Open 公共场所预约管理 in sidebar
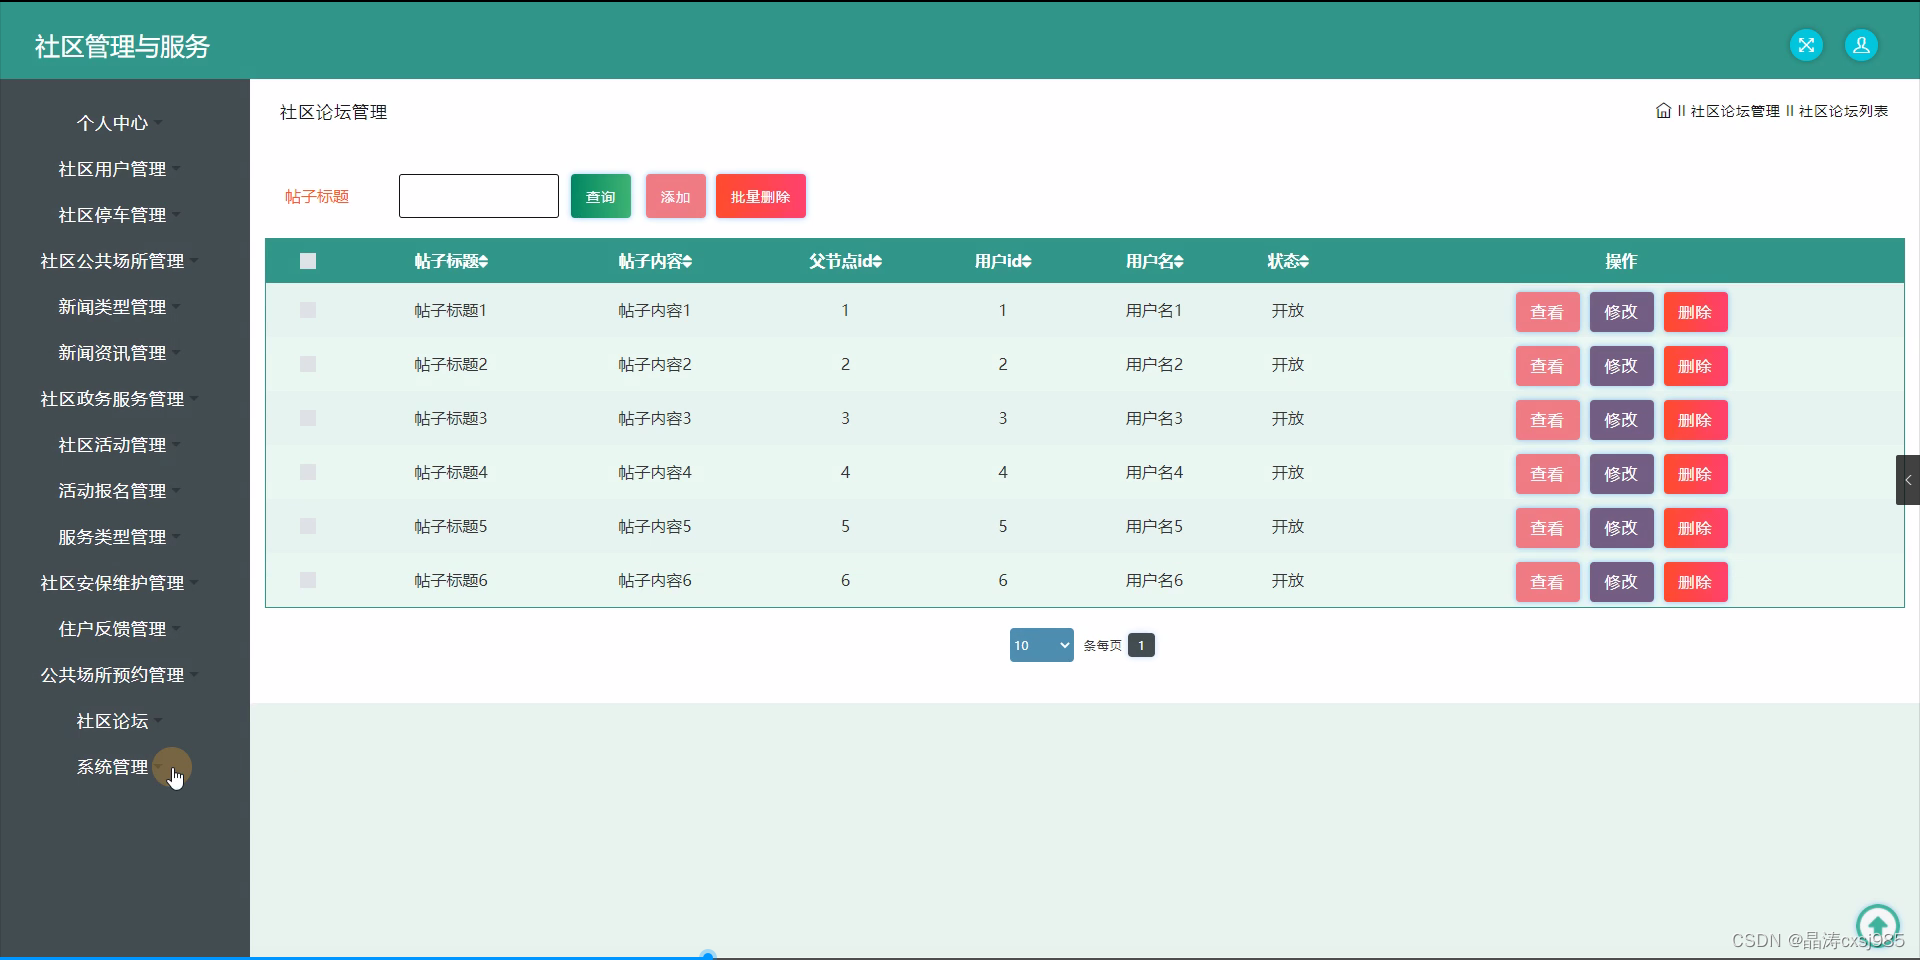This screenshot has width=1920, height=960. pos(118,675)
